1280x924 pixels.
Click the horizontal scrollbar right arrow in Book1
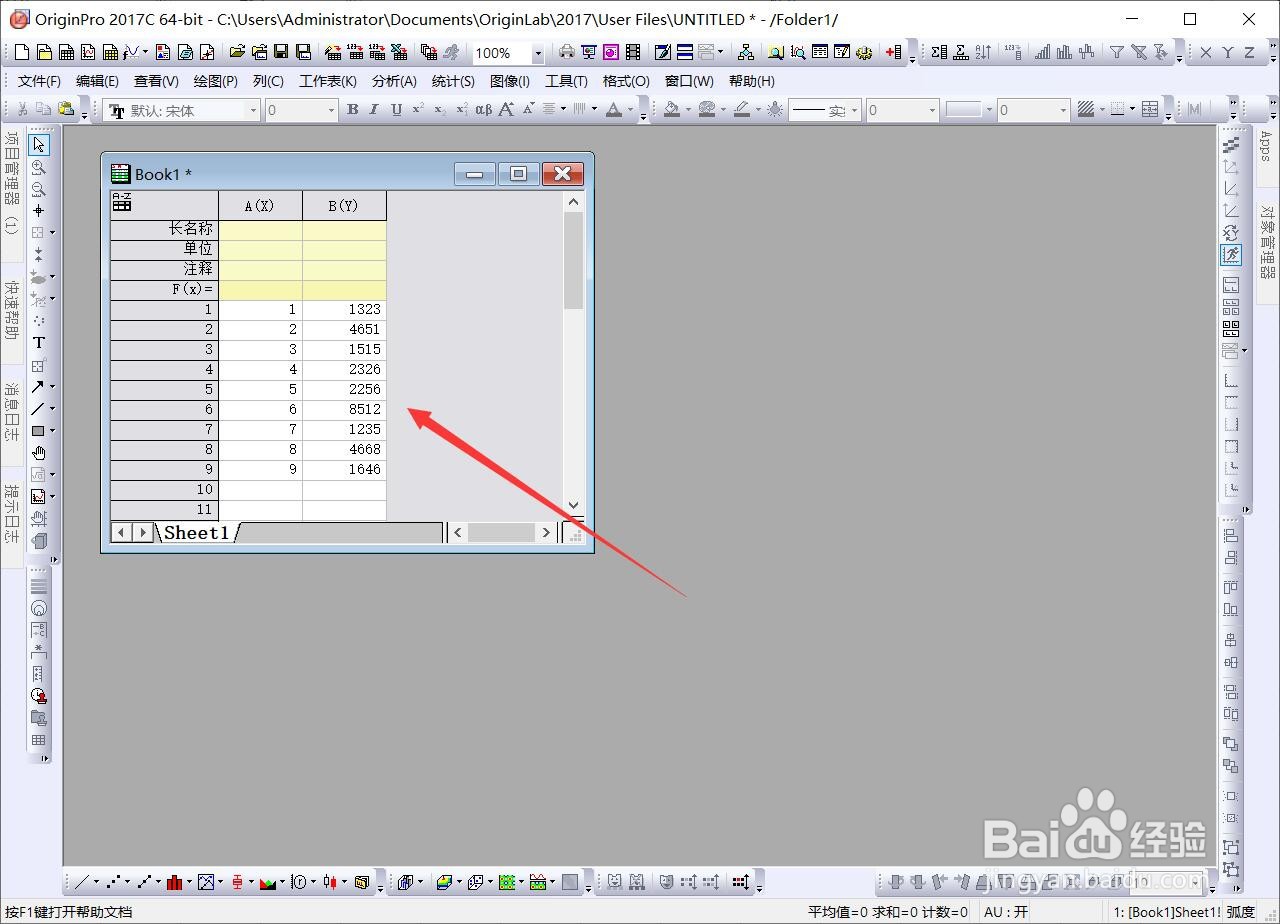[x=546, y=532]
